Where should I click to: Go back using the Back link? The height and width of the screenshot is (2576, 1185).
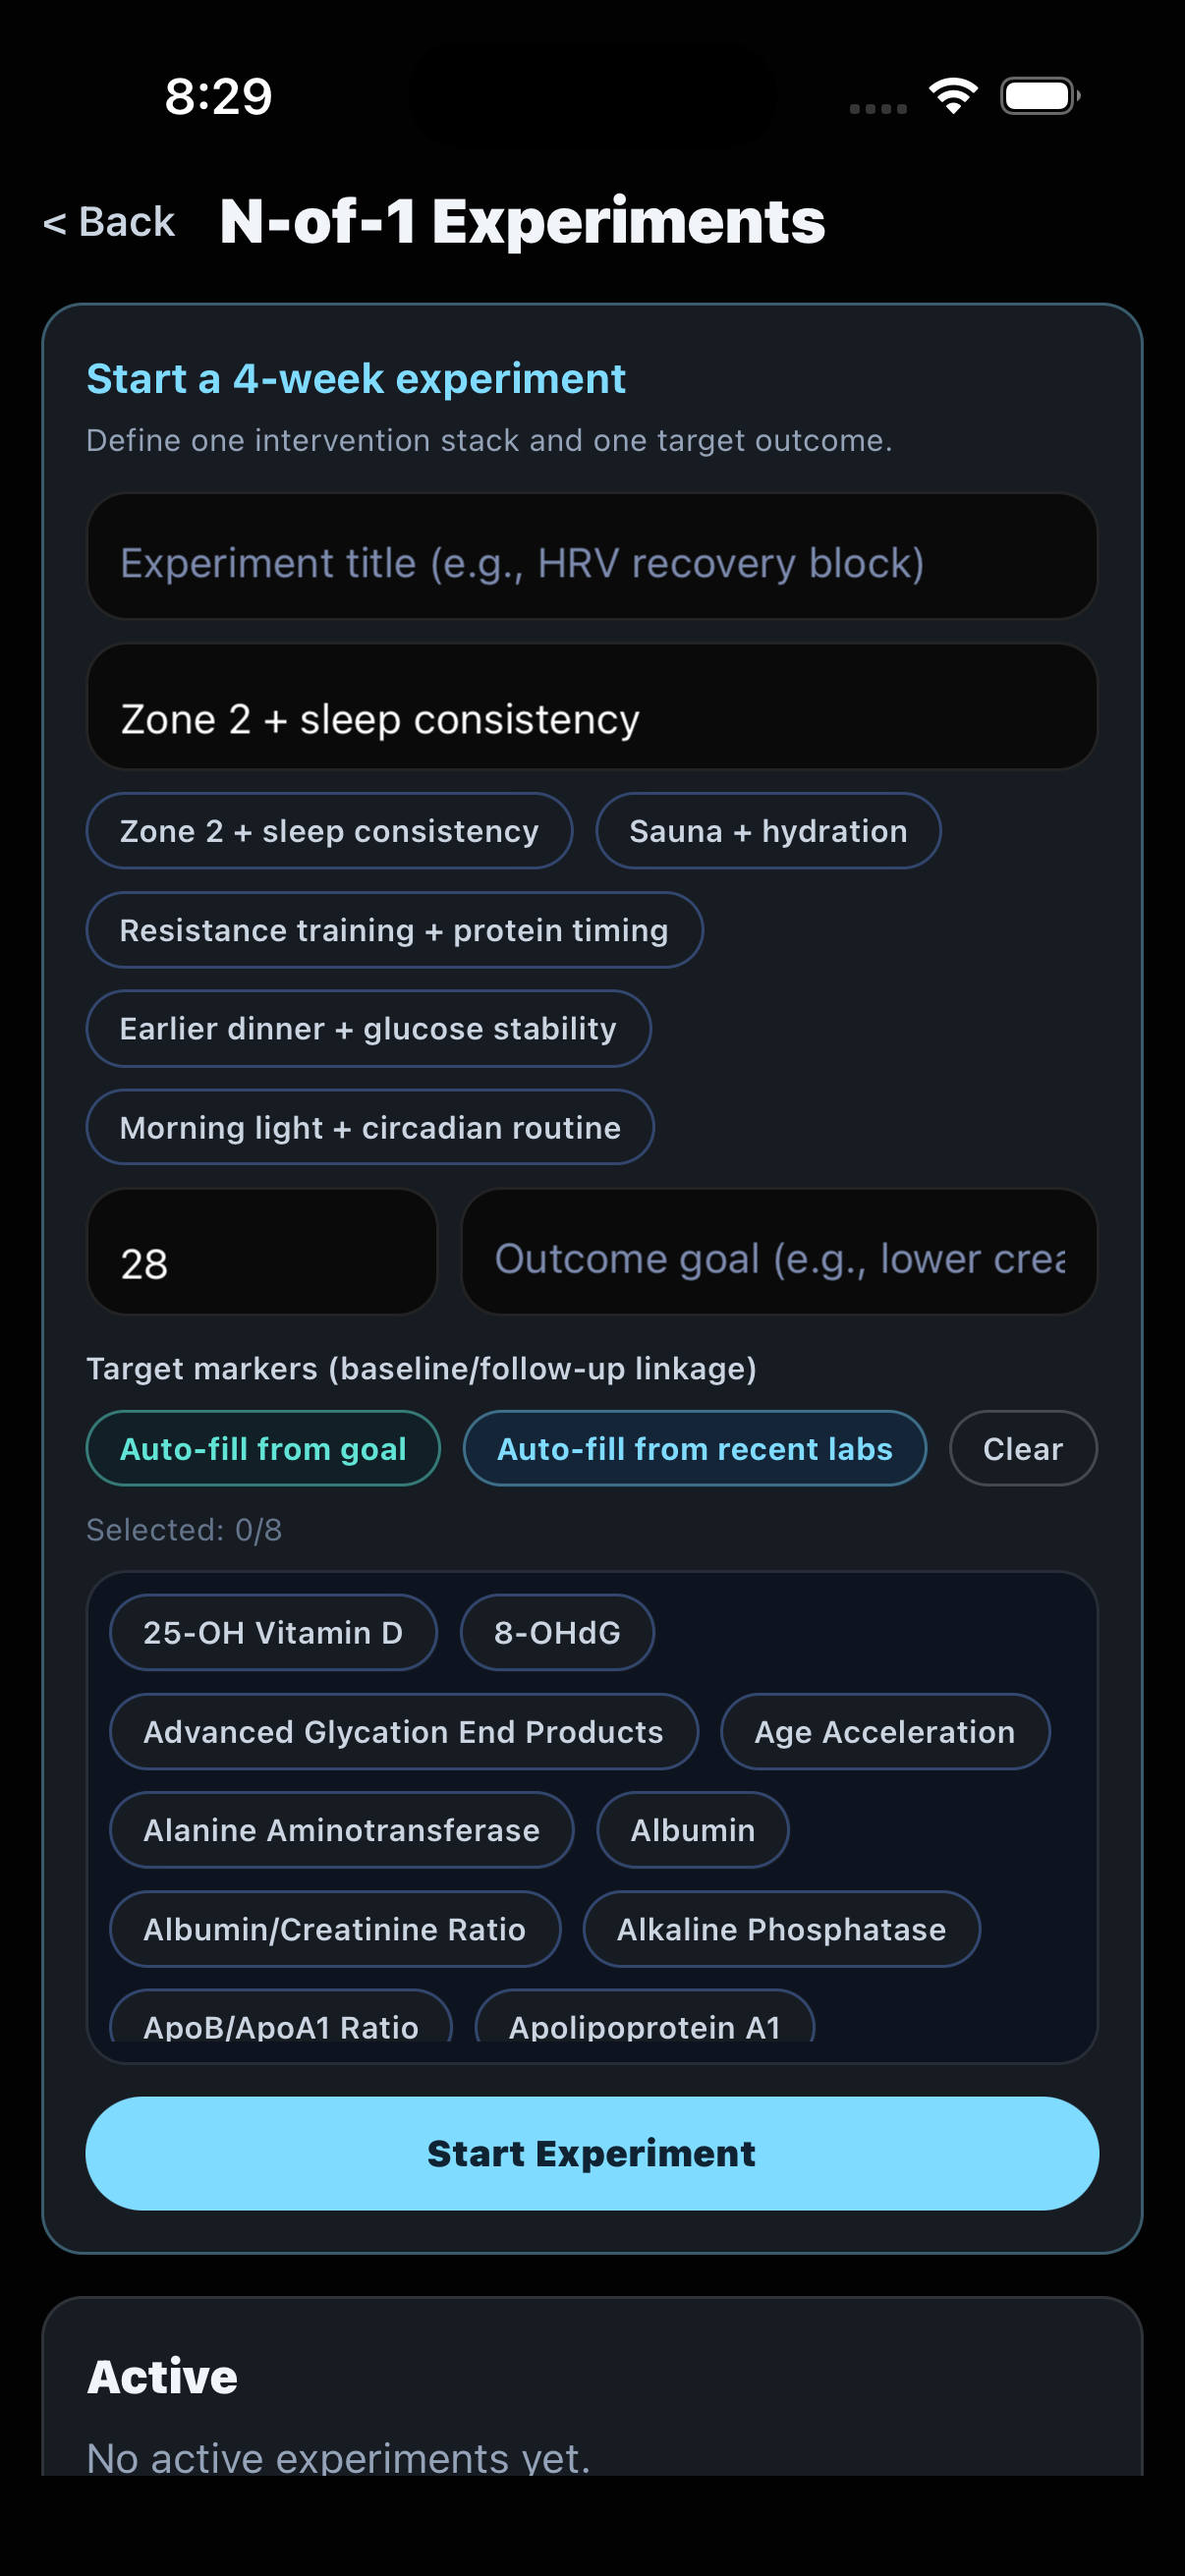107,220
